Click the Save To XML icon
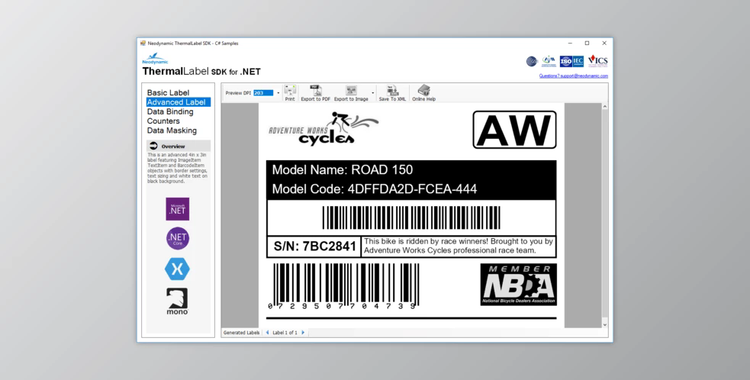Viewport: 750px width, 380px height. (x=392, y=93)
